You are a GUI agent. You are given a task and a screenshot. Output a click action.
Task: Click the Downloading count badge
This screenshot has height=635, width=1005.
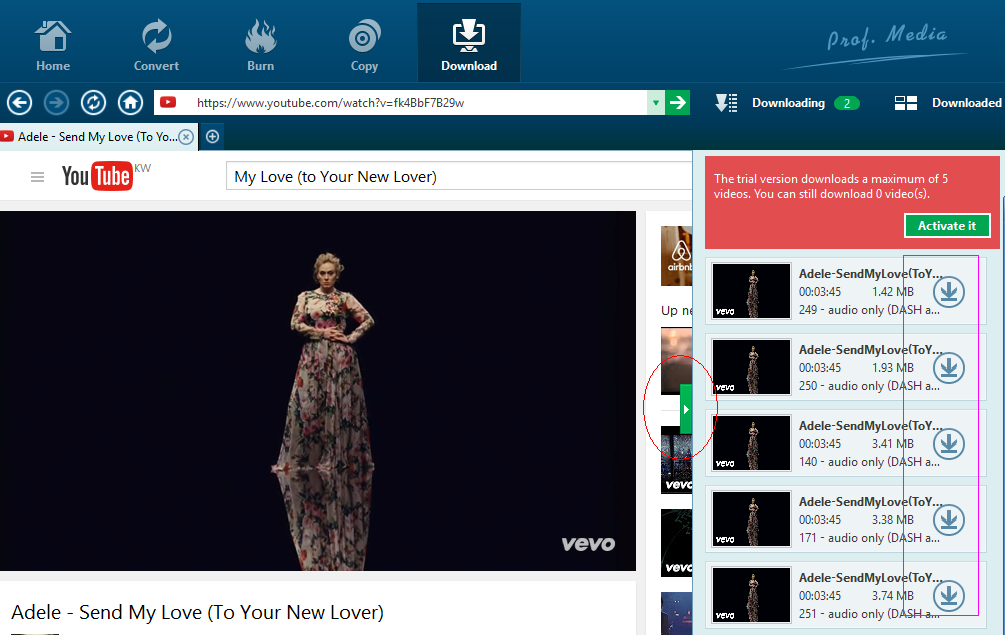pyautogui.click(x=847, y=103)
